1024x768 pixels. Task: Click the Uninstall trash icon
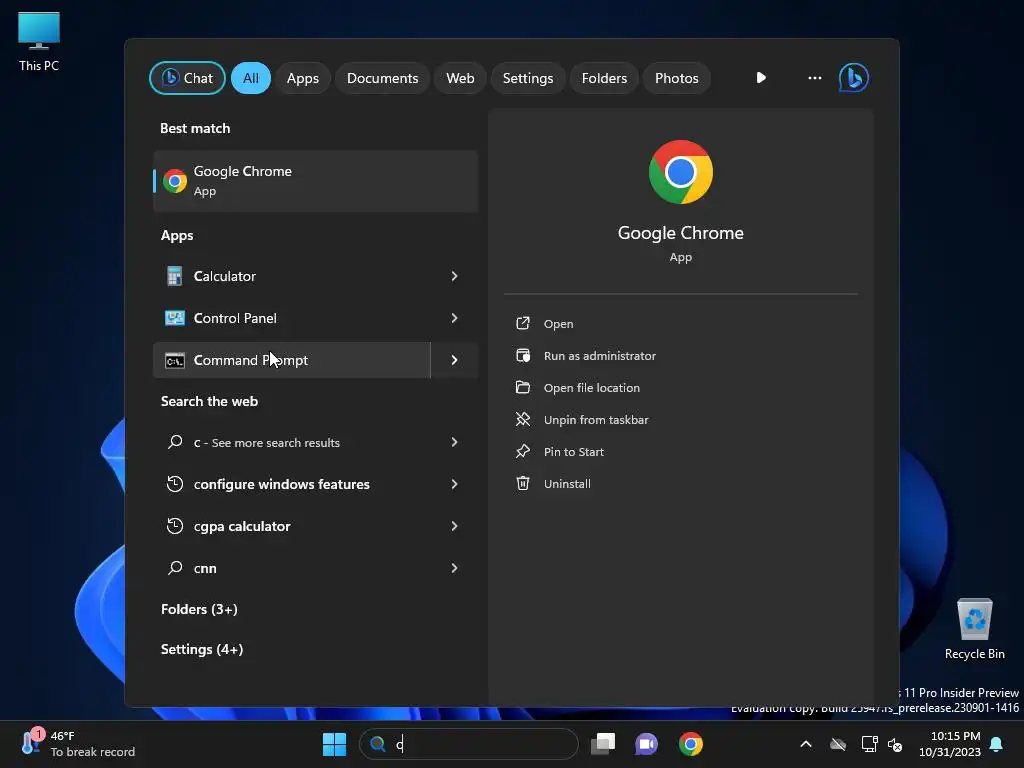point(523,483)
